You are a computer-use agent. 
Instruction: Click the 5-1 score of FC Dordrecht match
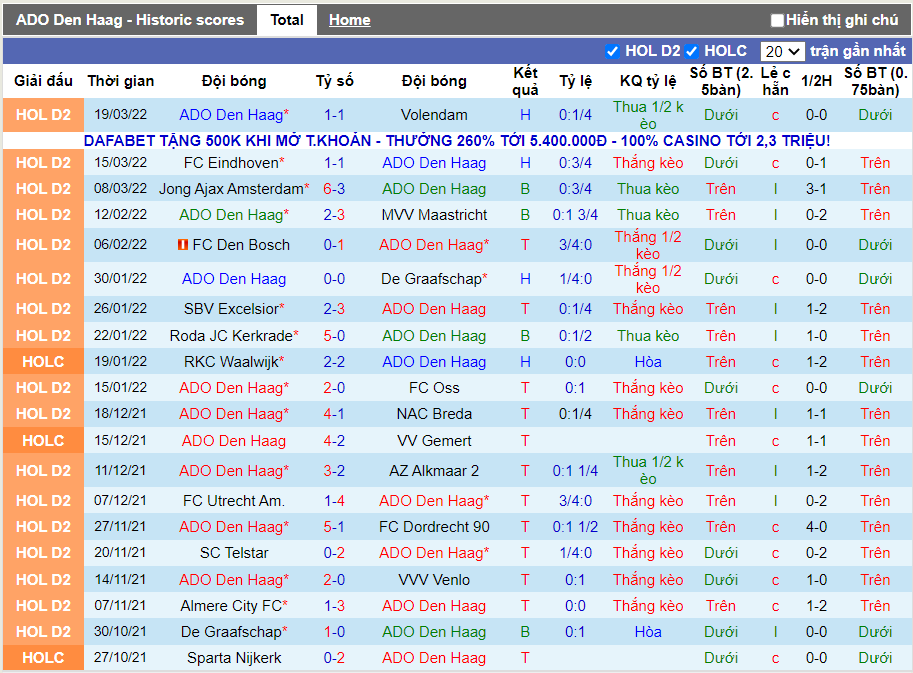[334, 527]
